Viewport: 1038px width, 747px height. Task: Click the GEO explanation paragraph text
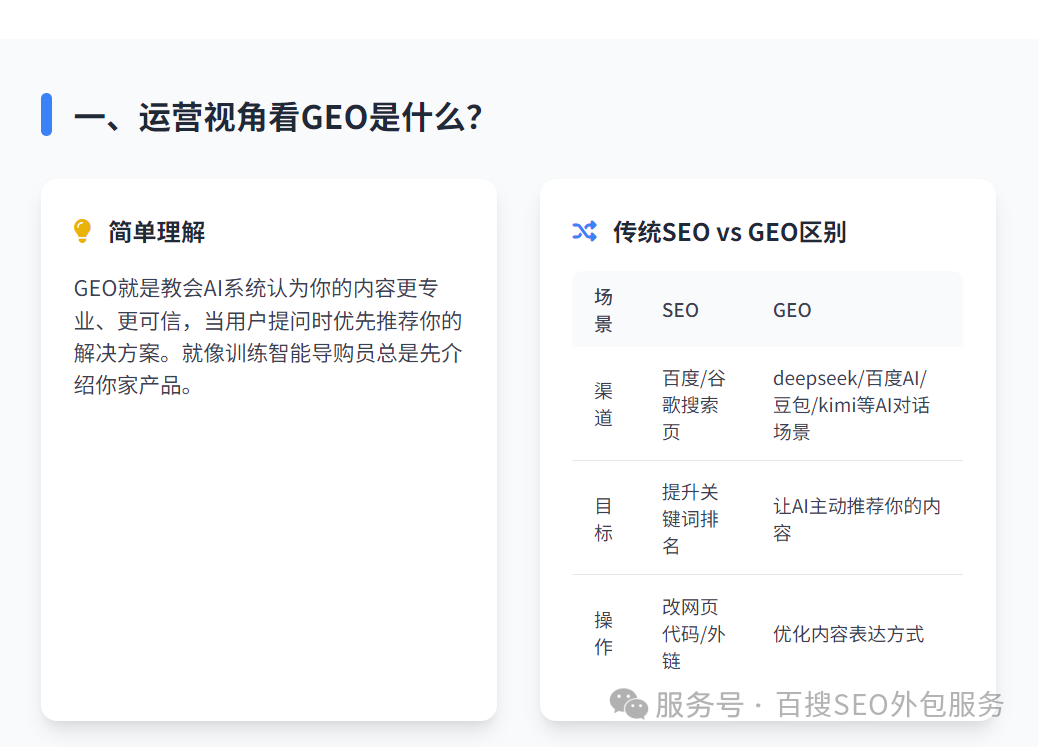268,337
